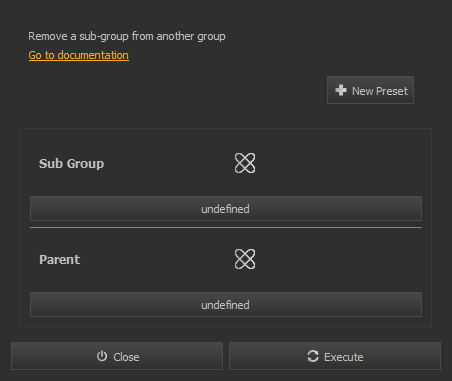This screenshot has height=381, width=452.
Task: Click the New Preset text label
Action: (380, 91)
